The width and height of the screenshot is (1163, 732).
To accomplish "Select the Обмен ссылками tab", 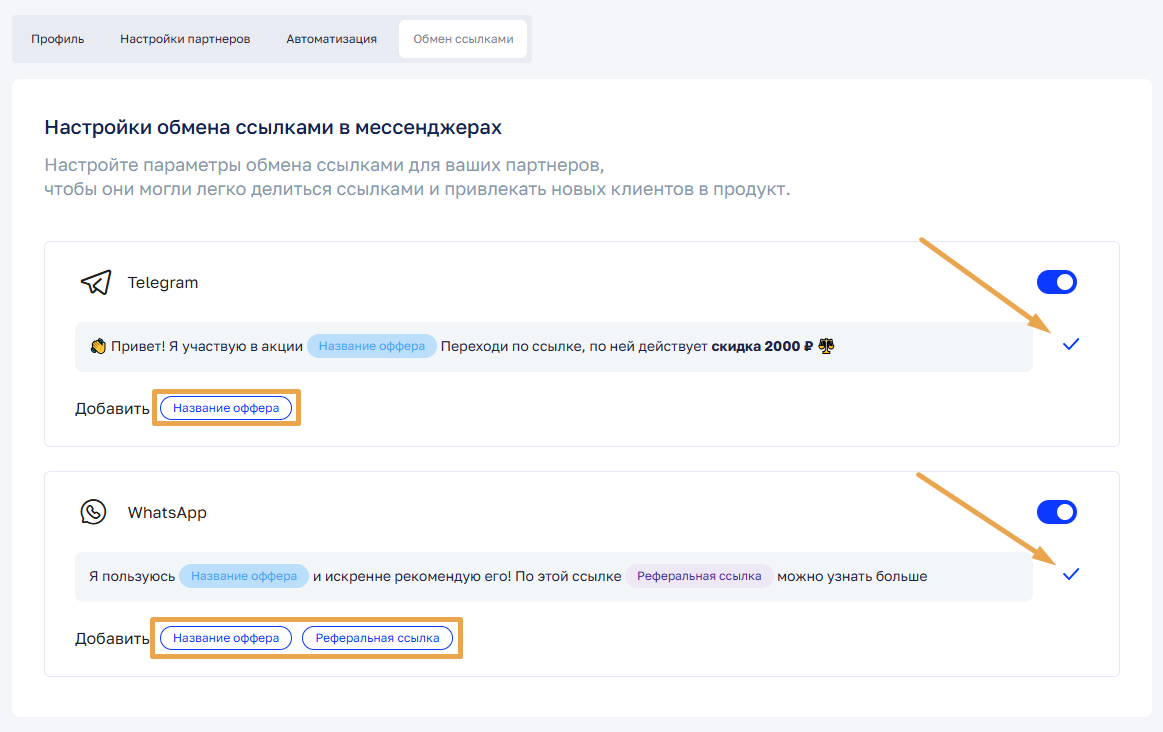I will (463, 39).
